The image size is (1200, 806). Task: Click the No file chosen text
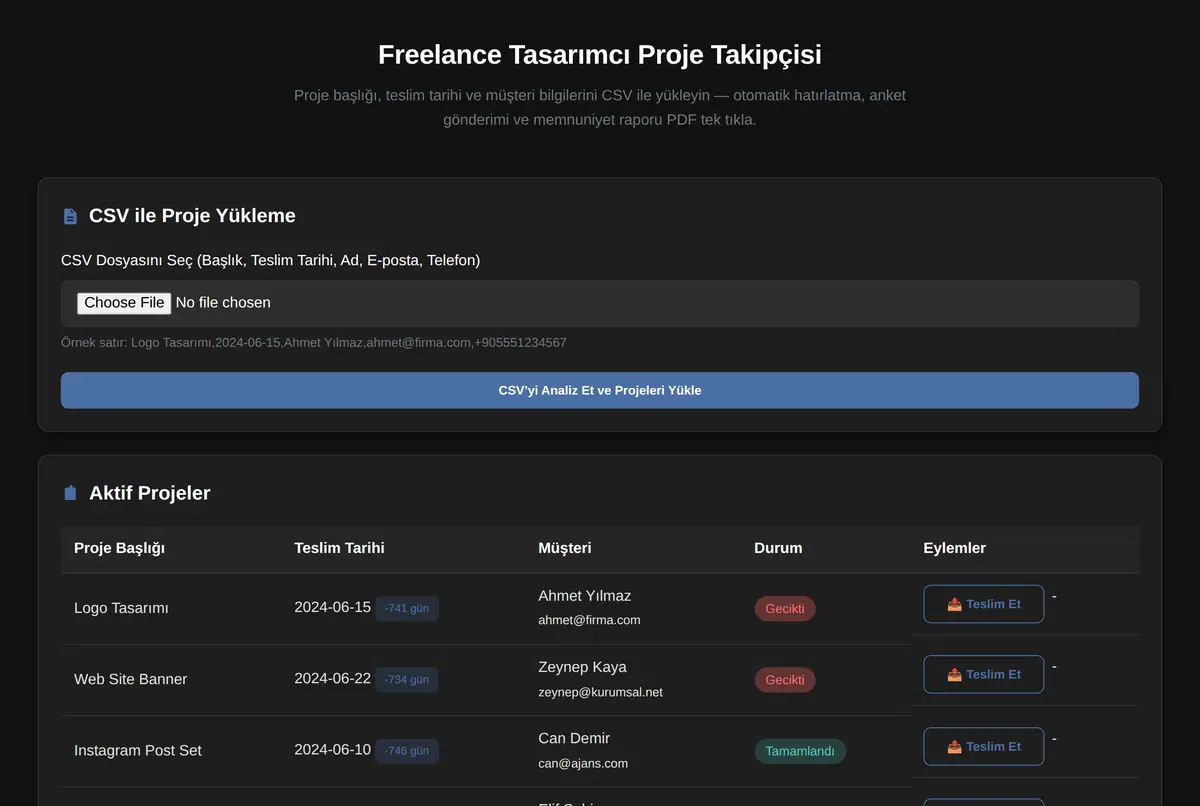223,303
